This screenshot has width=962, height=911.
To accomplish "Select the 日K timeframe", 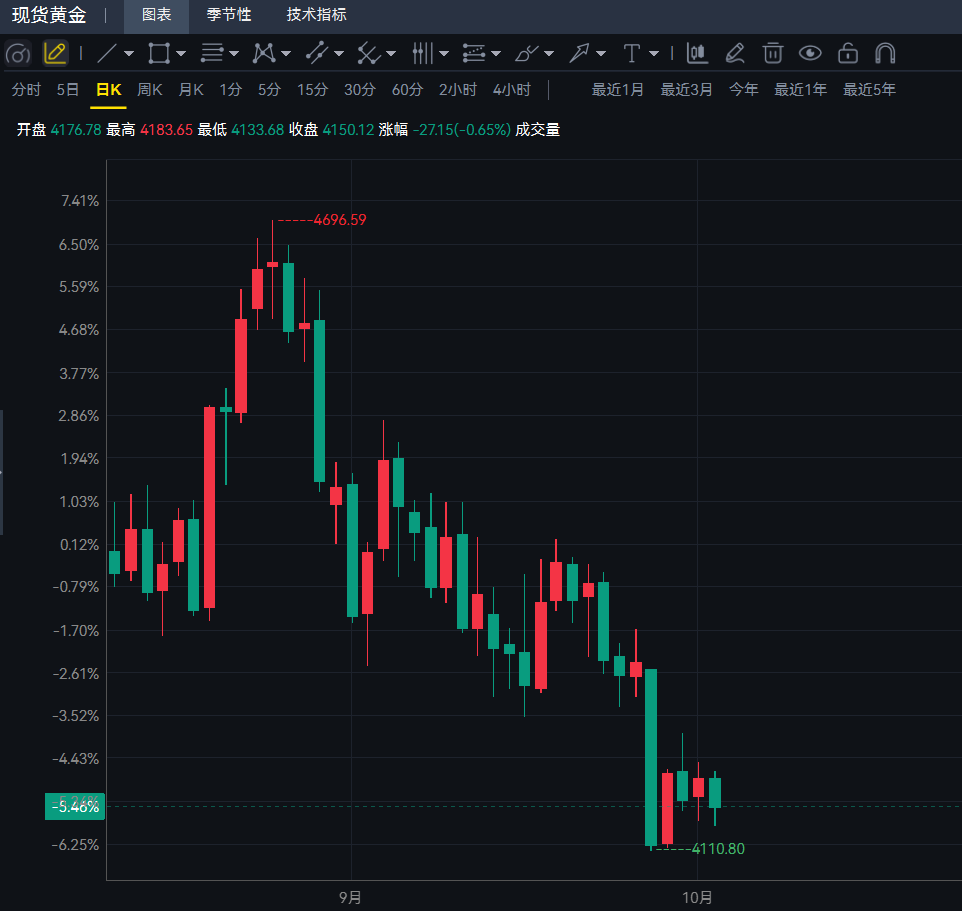I will [109, 90].
